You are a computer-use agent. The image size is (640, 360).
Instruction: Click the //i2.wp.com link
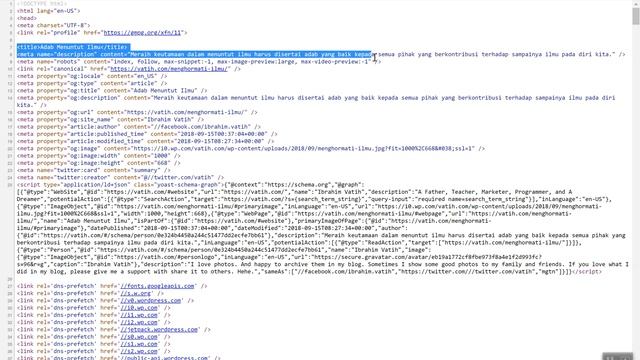[x=139, y=322]
